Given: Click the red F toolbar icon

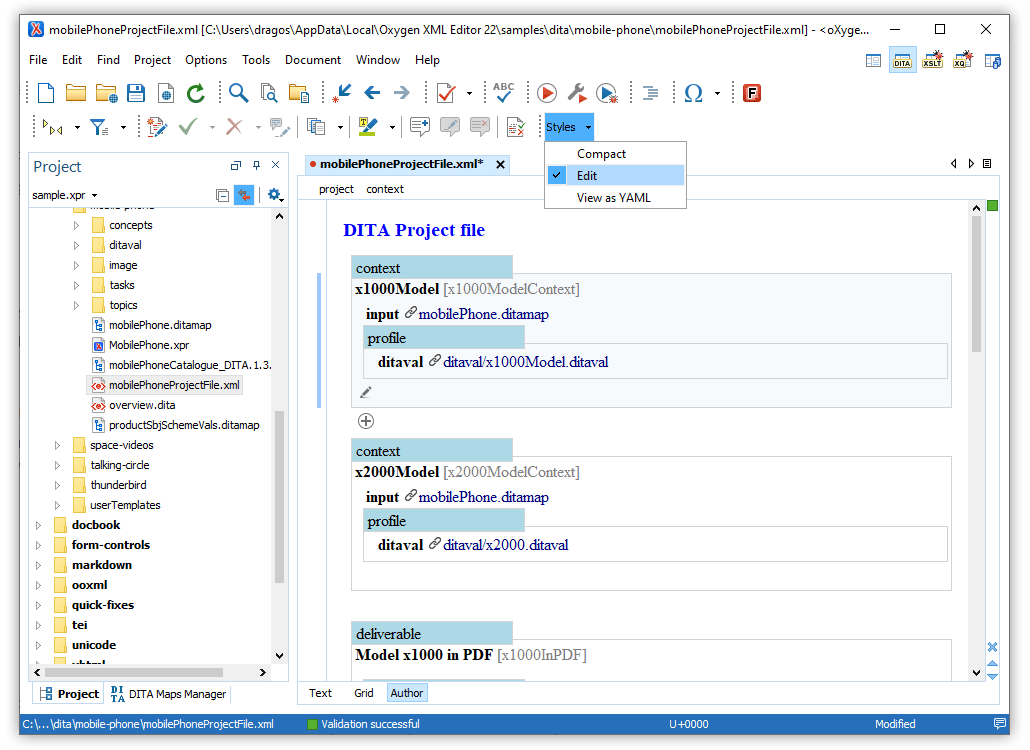Looking at the screenshot, I should pyautogui.click(x=752, y=93).
